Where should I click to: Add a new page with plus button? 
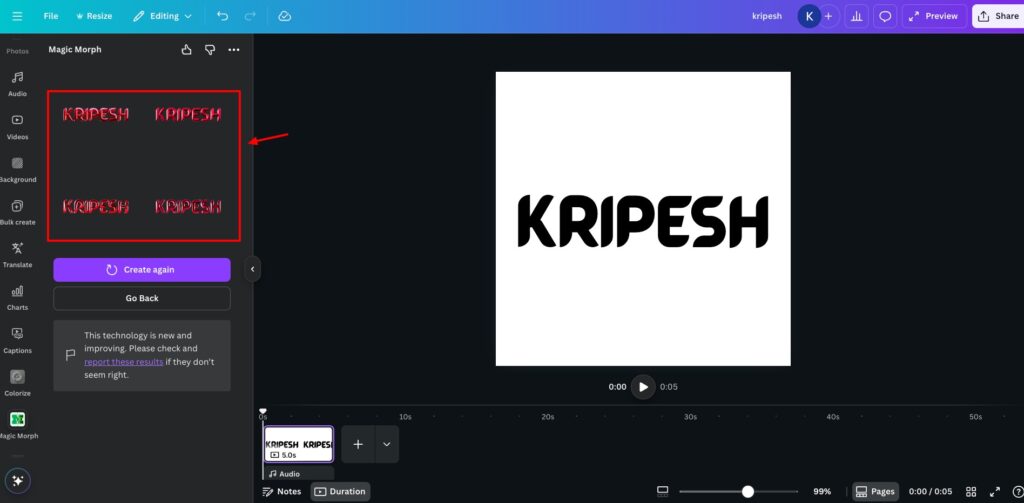click(x=358, y=444)
